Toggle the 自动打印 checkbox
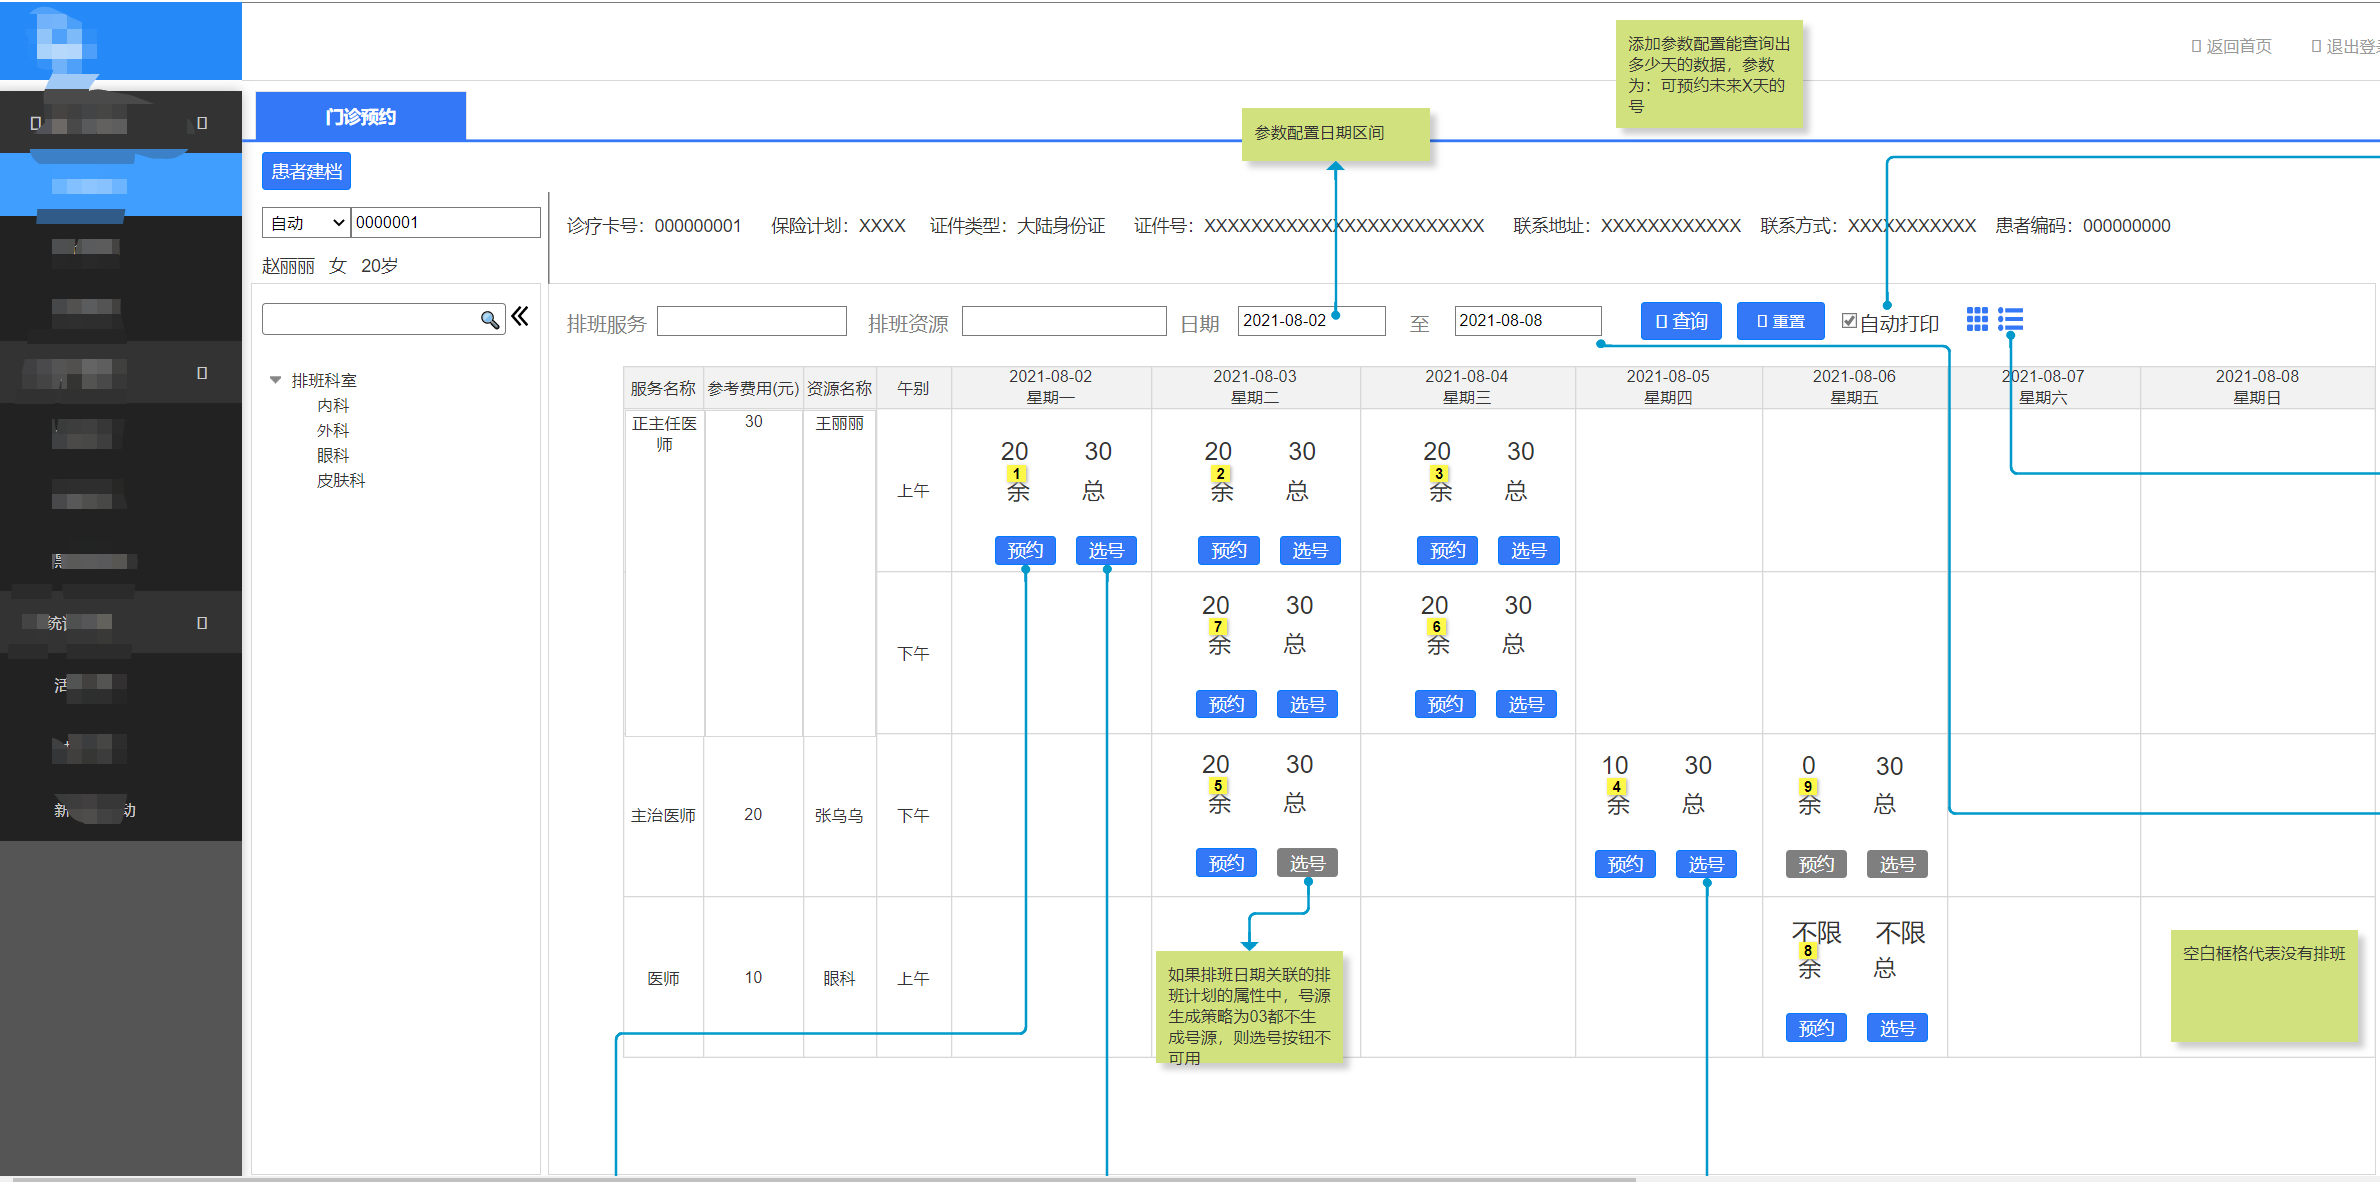Screen dimensions: 2380x1182 1849,321
